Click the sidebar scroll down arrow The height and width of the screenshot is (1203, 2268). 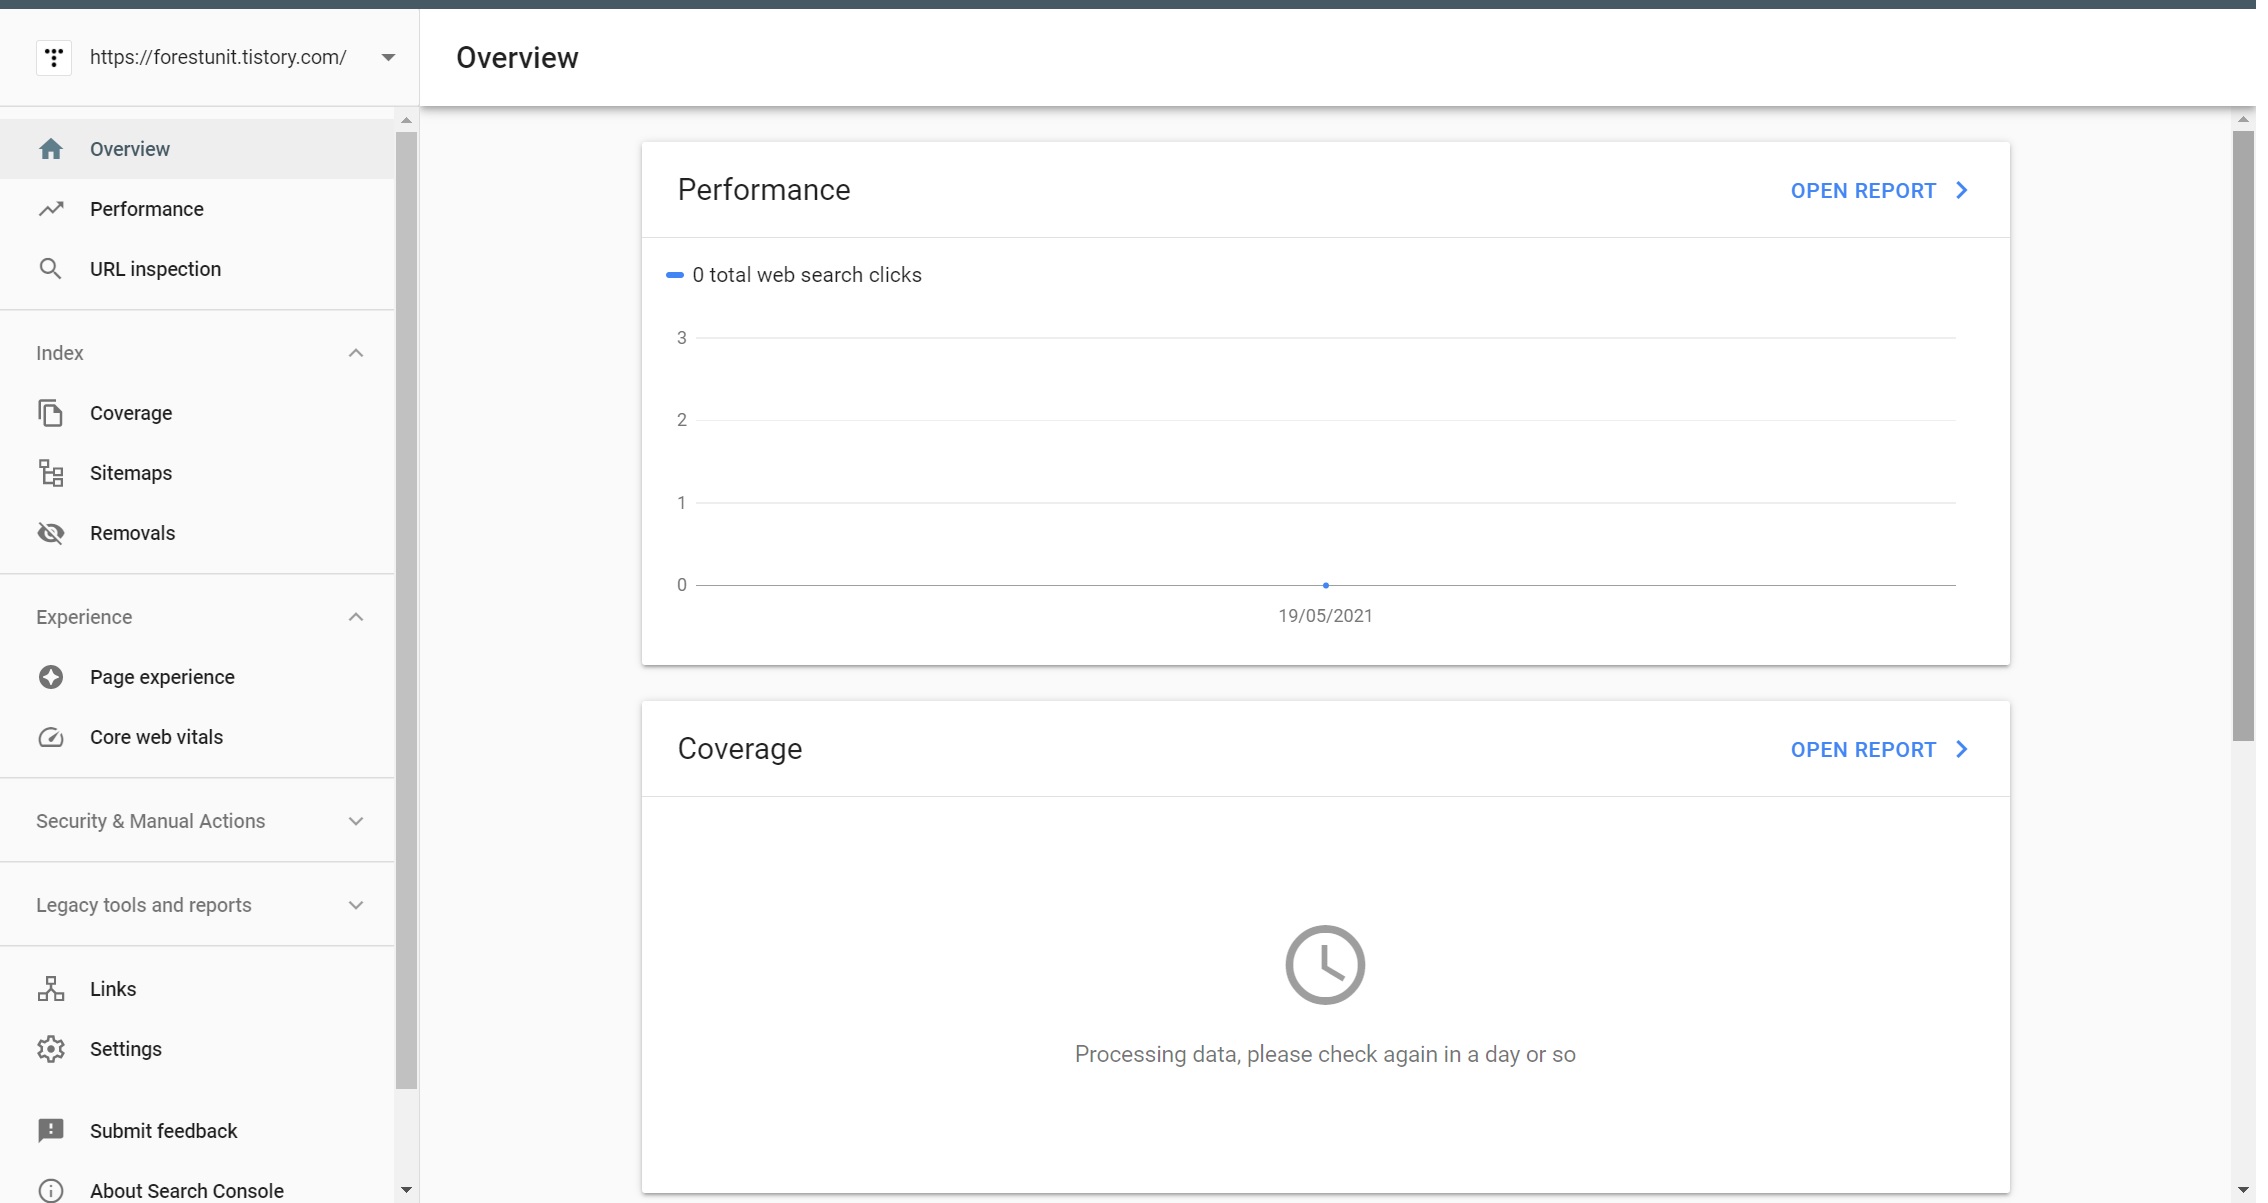[x=406, y=1190]
